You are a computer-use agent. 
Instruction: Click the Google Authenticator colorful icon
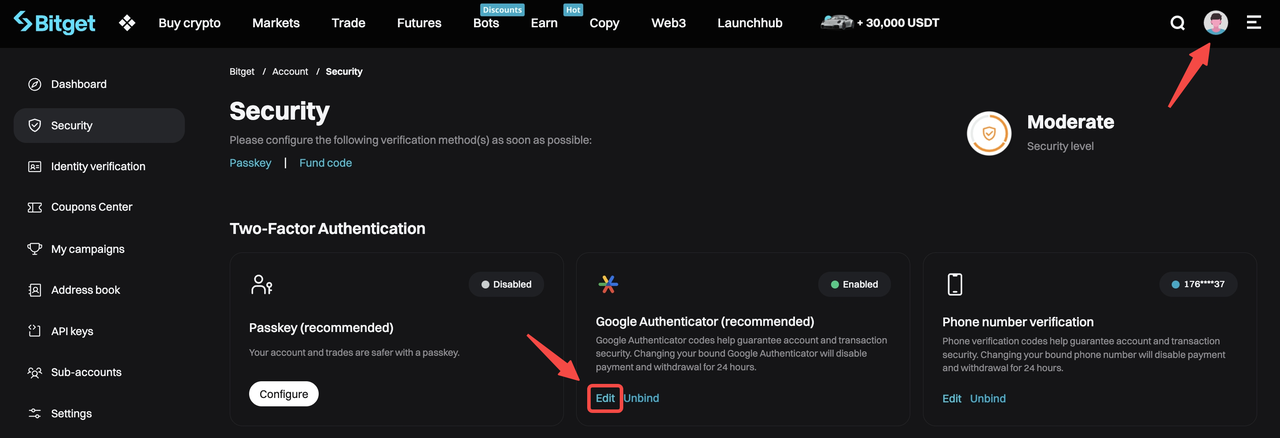coord(608,284)
